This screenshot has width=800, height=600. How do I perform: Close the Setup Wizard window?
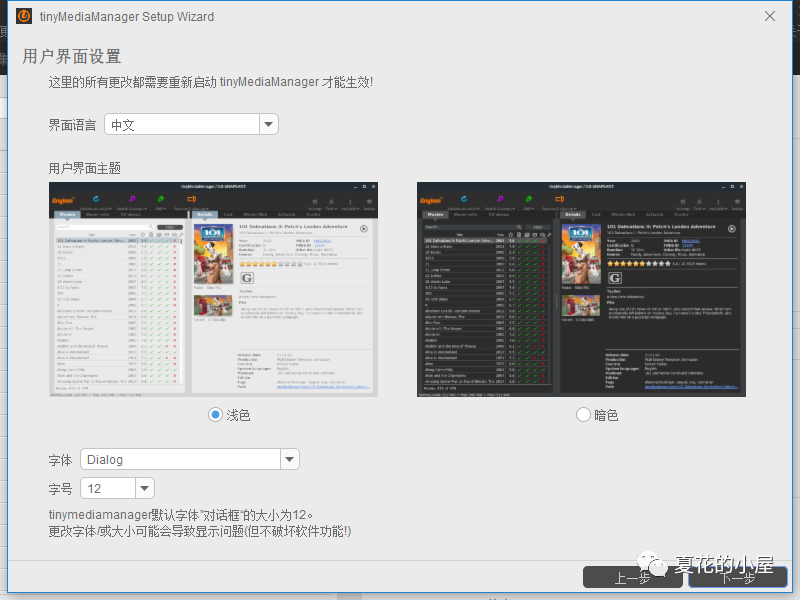coord(770,17)
